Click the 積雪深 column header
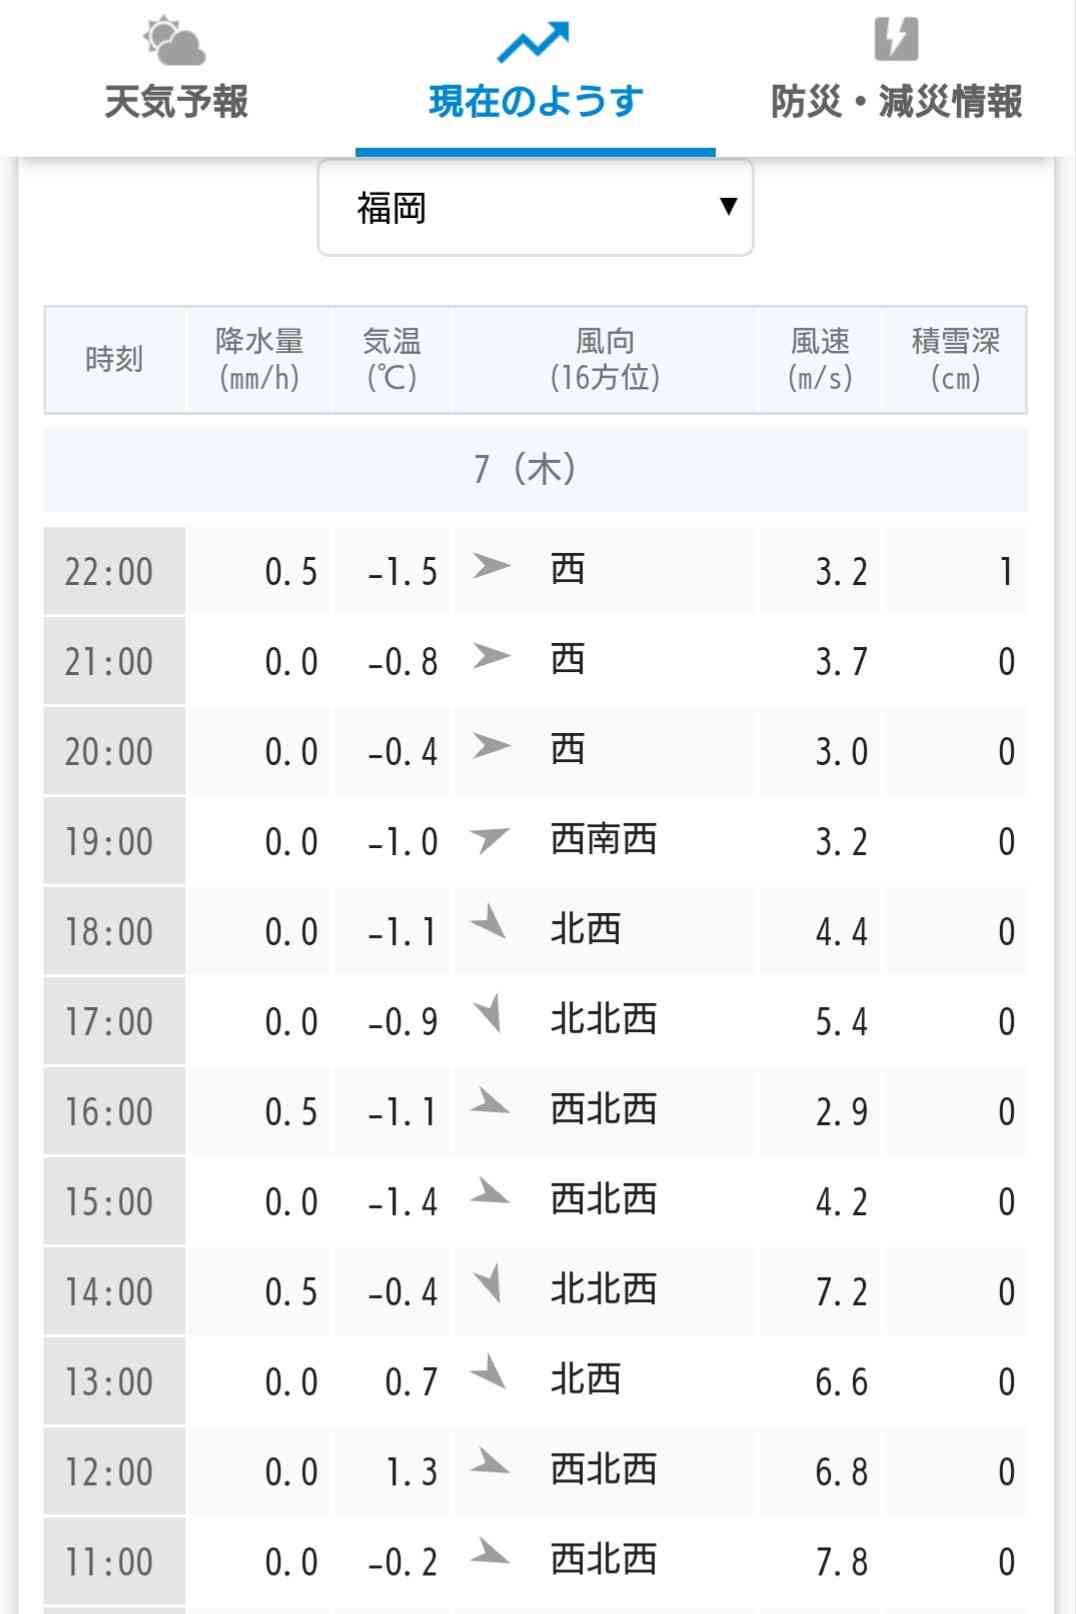The height and width of the screenshot is (1614, 1076). [955, 359]
